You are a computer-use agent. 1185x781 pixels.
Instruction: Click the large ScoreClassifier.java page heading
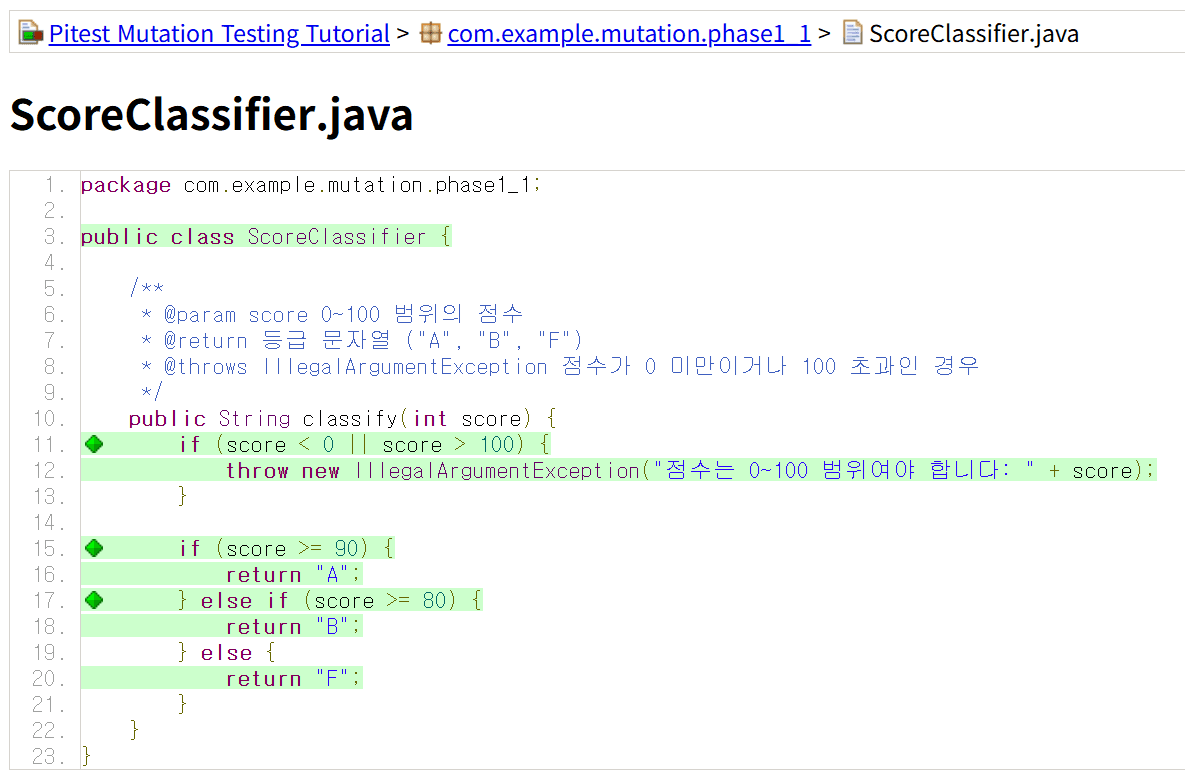(212, 115)
